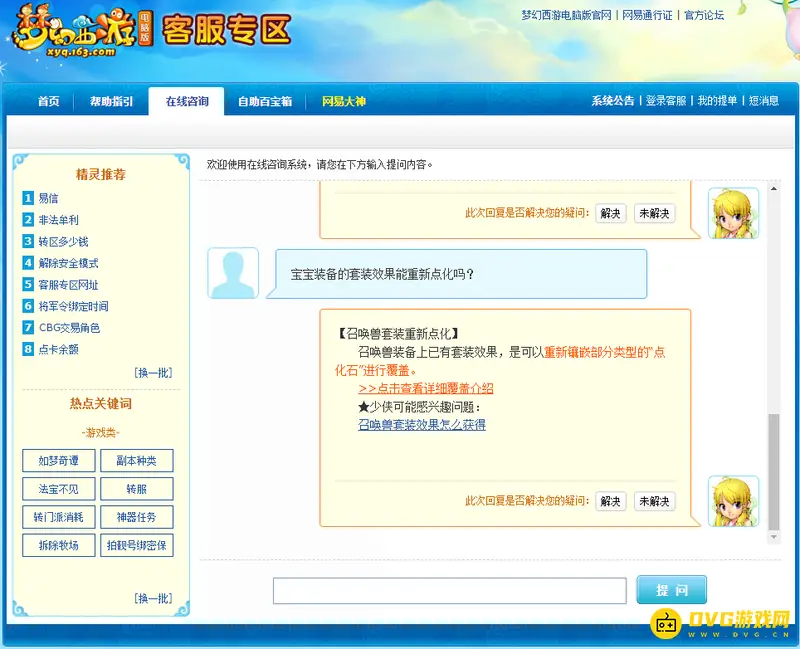Open 短消息 link
Screen dimensions: 800x649
(x=764, y=101)
